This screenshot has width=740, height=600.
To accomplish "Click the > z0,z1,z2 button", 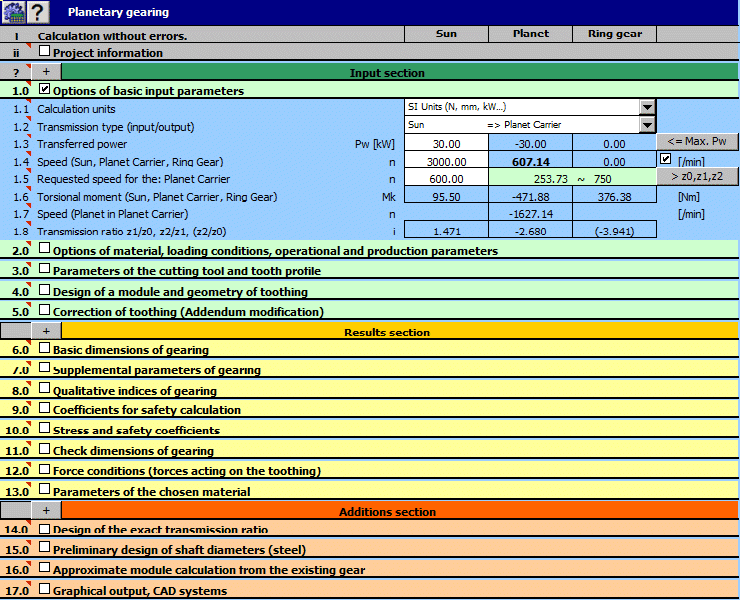I will (697, 177).
